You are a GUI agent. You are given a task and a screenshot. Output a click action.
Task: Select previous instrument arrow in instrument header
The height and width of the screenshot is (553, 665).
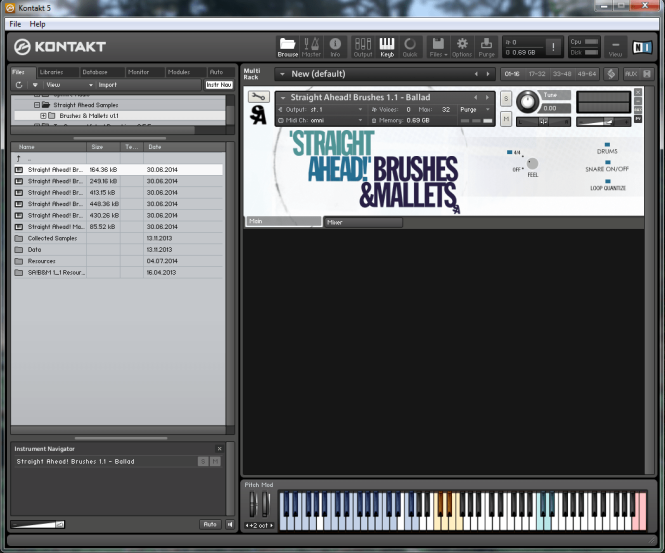(x=476, y=98)
